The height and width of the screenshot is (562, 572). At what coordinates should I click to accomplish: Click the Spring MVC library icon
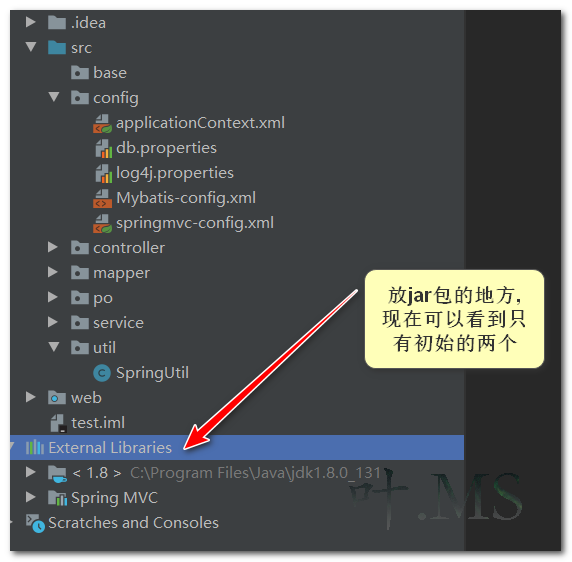(57, 498)
